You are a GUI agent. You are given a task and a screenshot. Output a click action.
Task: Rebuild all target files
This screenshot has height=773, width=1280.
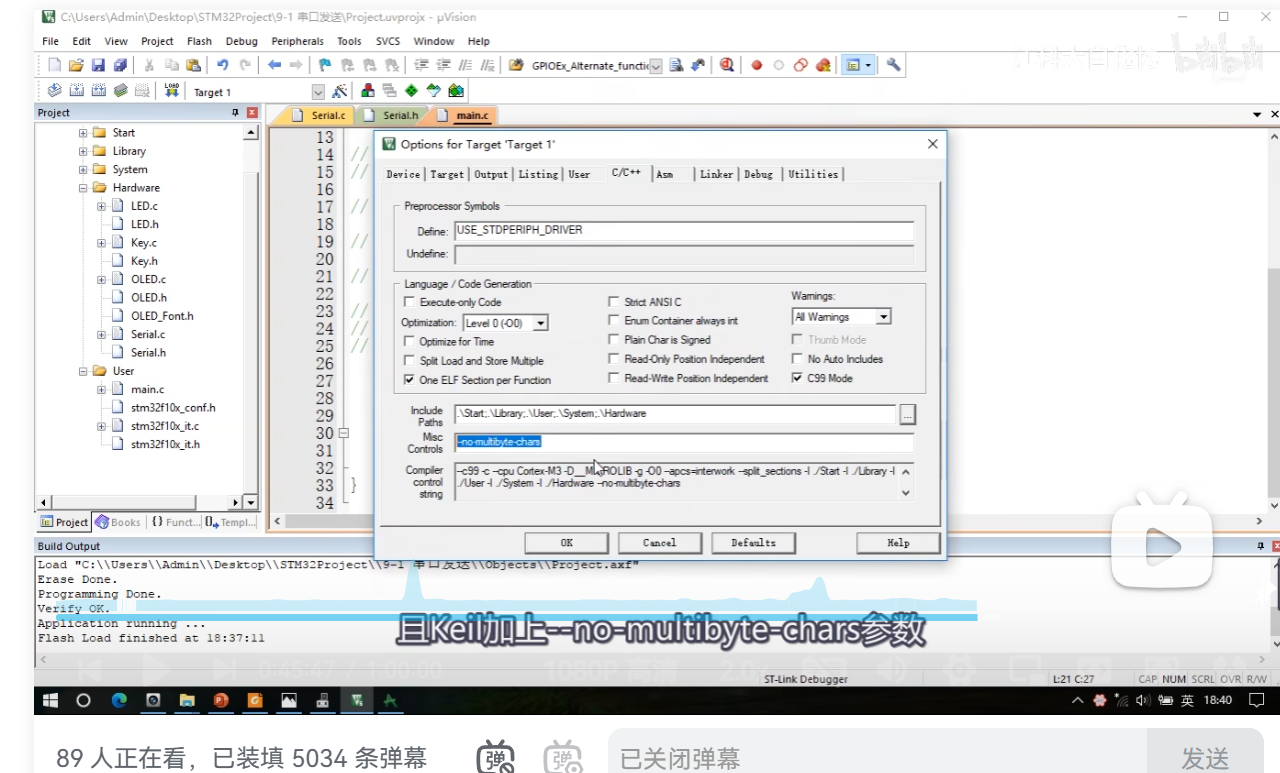[98, 91]
